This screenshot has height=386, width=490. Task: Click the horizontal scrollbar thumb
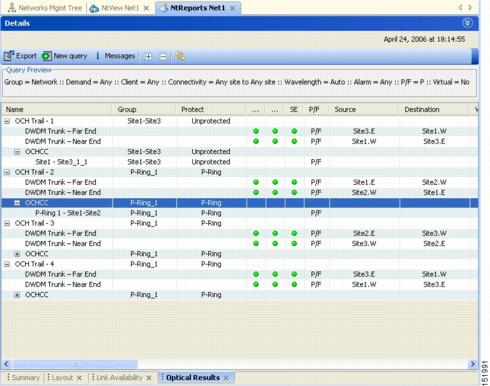pyautogui.click(x=75, y=364)
